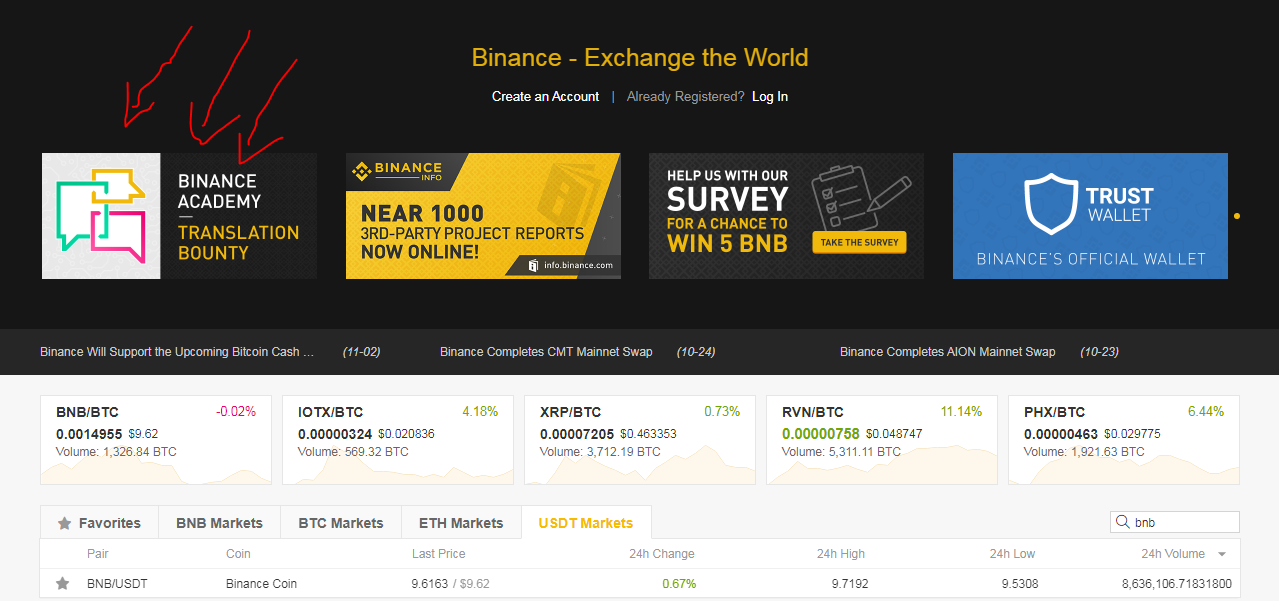
Task: Click the Log In link
Action: click(x=770, y=96)
